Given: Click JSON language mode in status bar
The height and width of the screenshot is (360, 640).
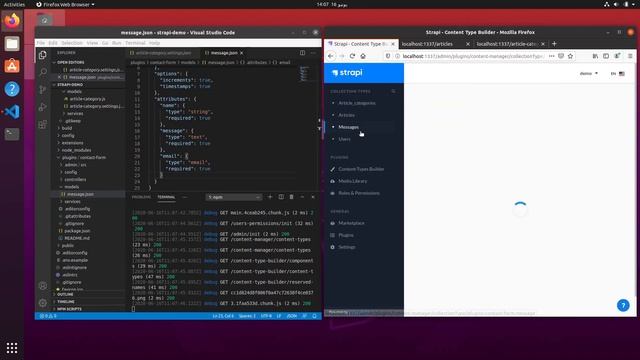Looking at the screenshot, I should point(292,316).
